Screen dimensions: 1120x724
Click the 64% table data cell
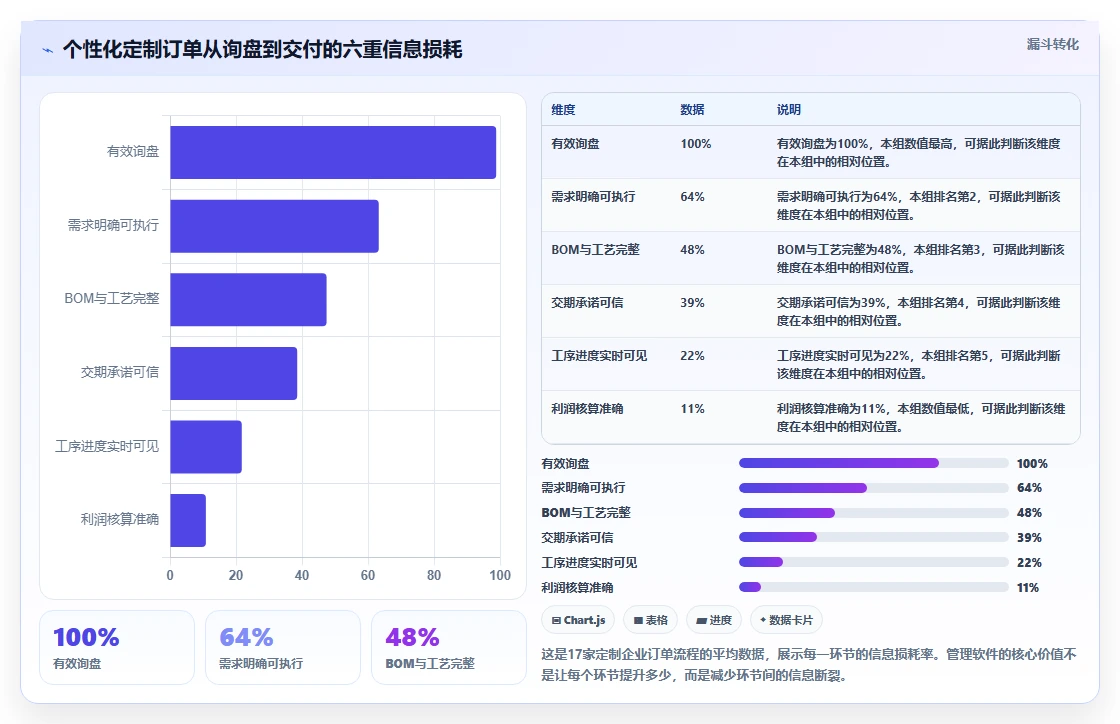point(692,196)
